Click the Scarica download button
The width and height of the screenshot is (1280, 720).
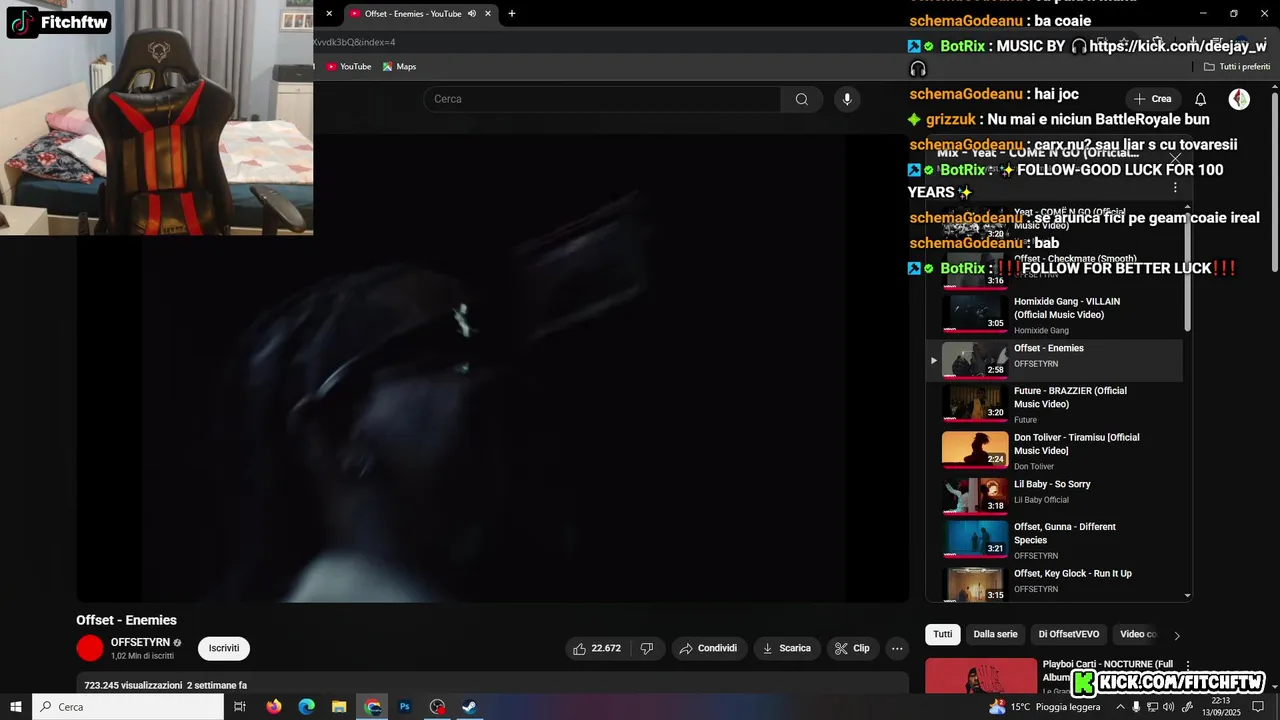click(787, 648)
